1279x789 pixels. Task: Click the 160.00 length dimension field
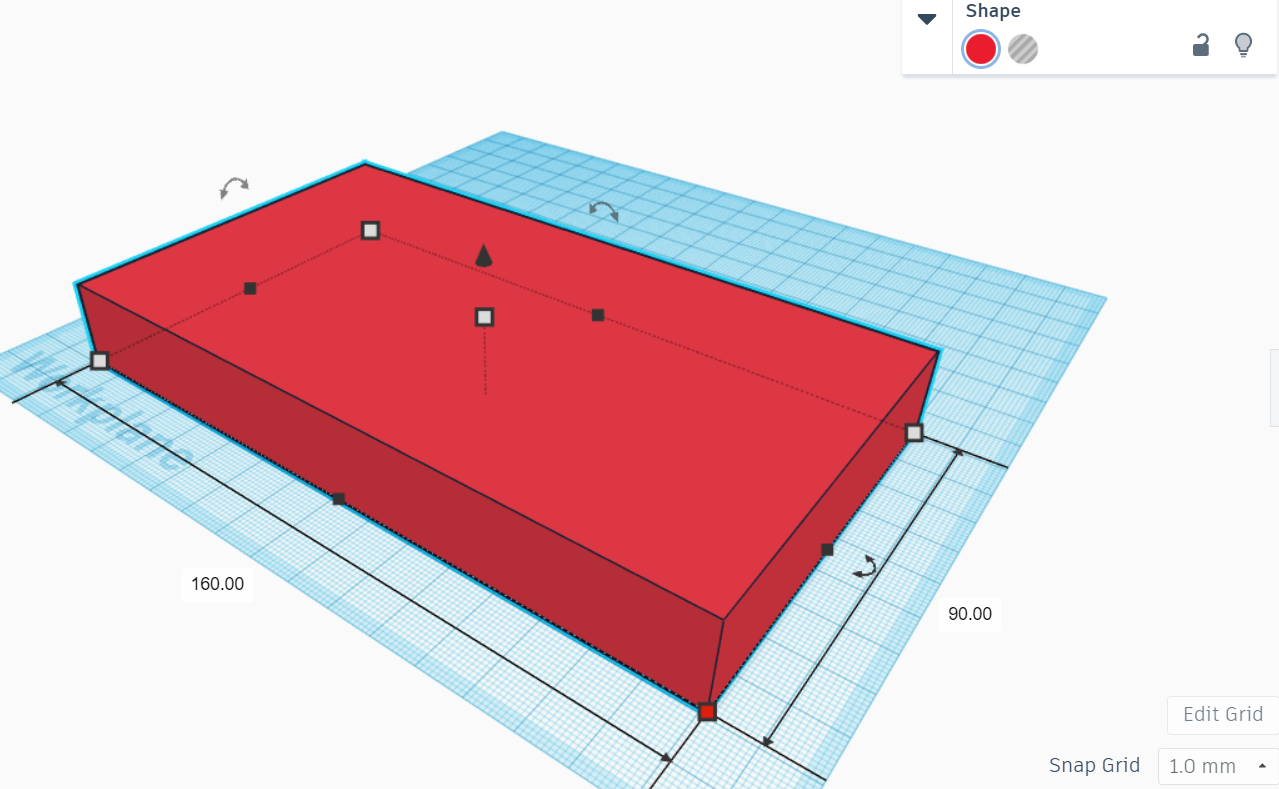pos(216,584)
